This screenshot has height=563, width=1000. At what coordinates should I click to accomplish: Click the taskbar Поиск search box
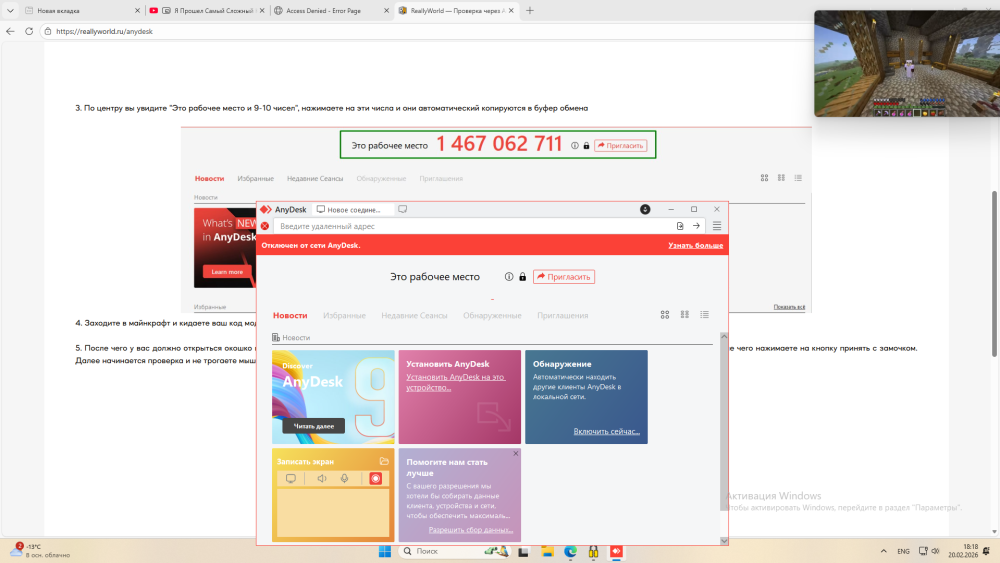455,552
